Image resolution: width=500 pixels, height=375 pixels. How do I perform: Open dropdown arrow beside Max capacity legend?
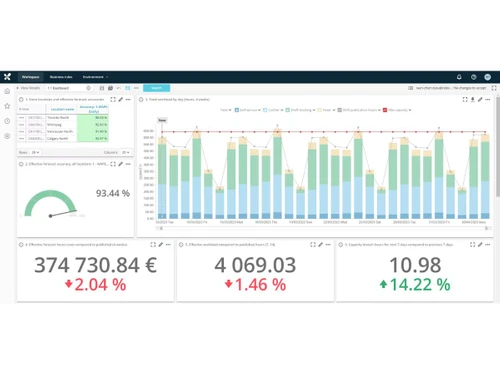point(410,110)
